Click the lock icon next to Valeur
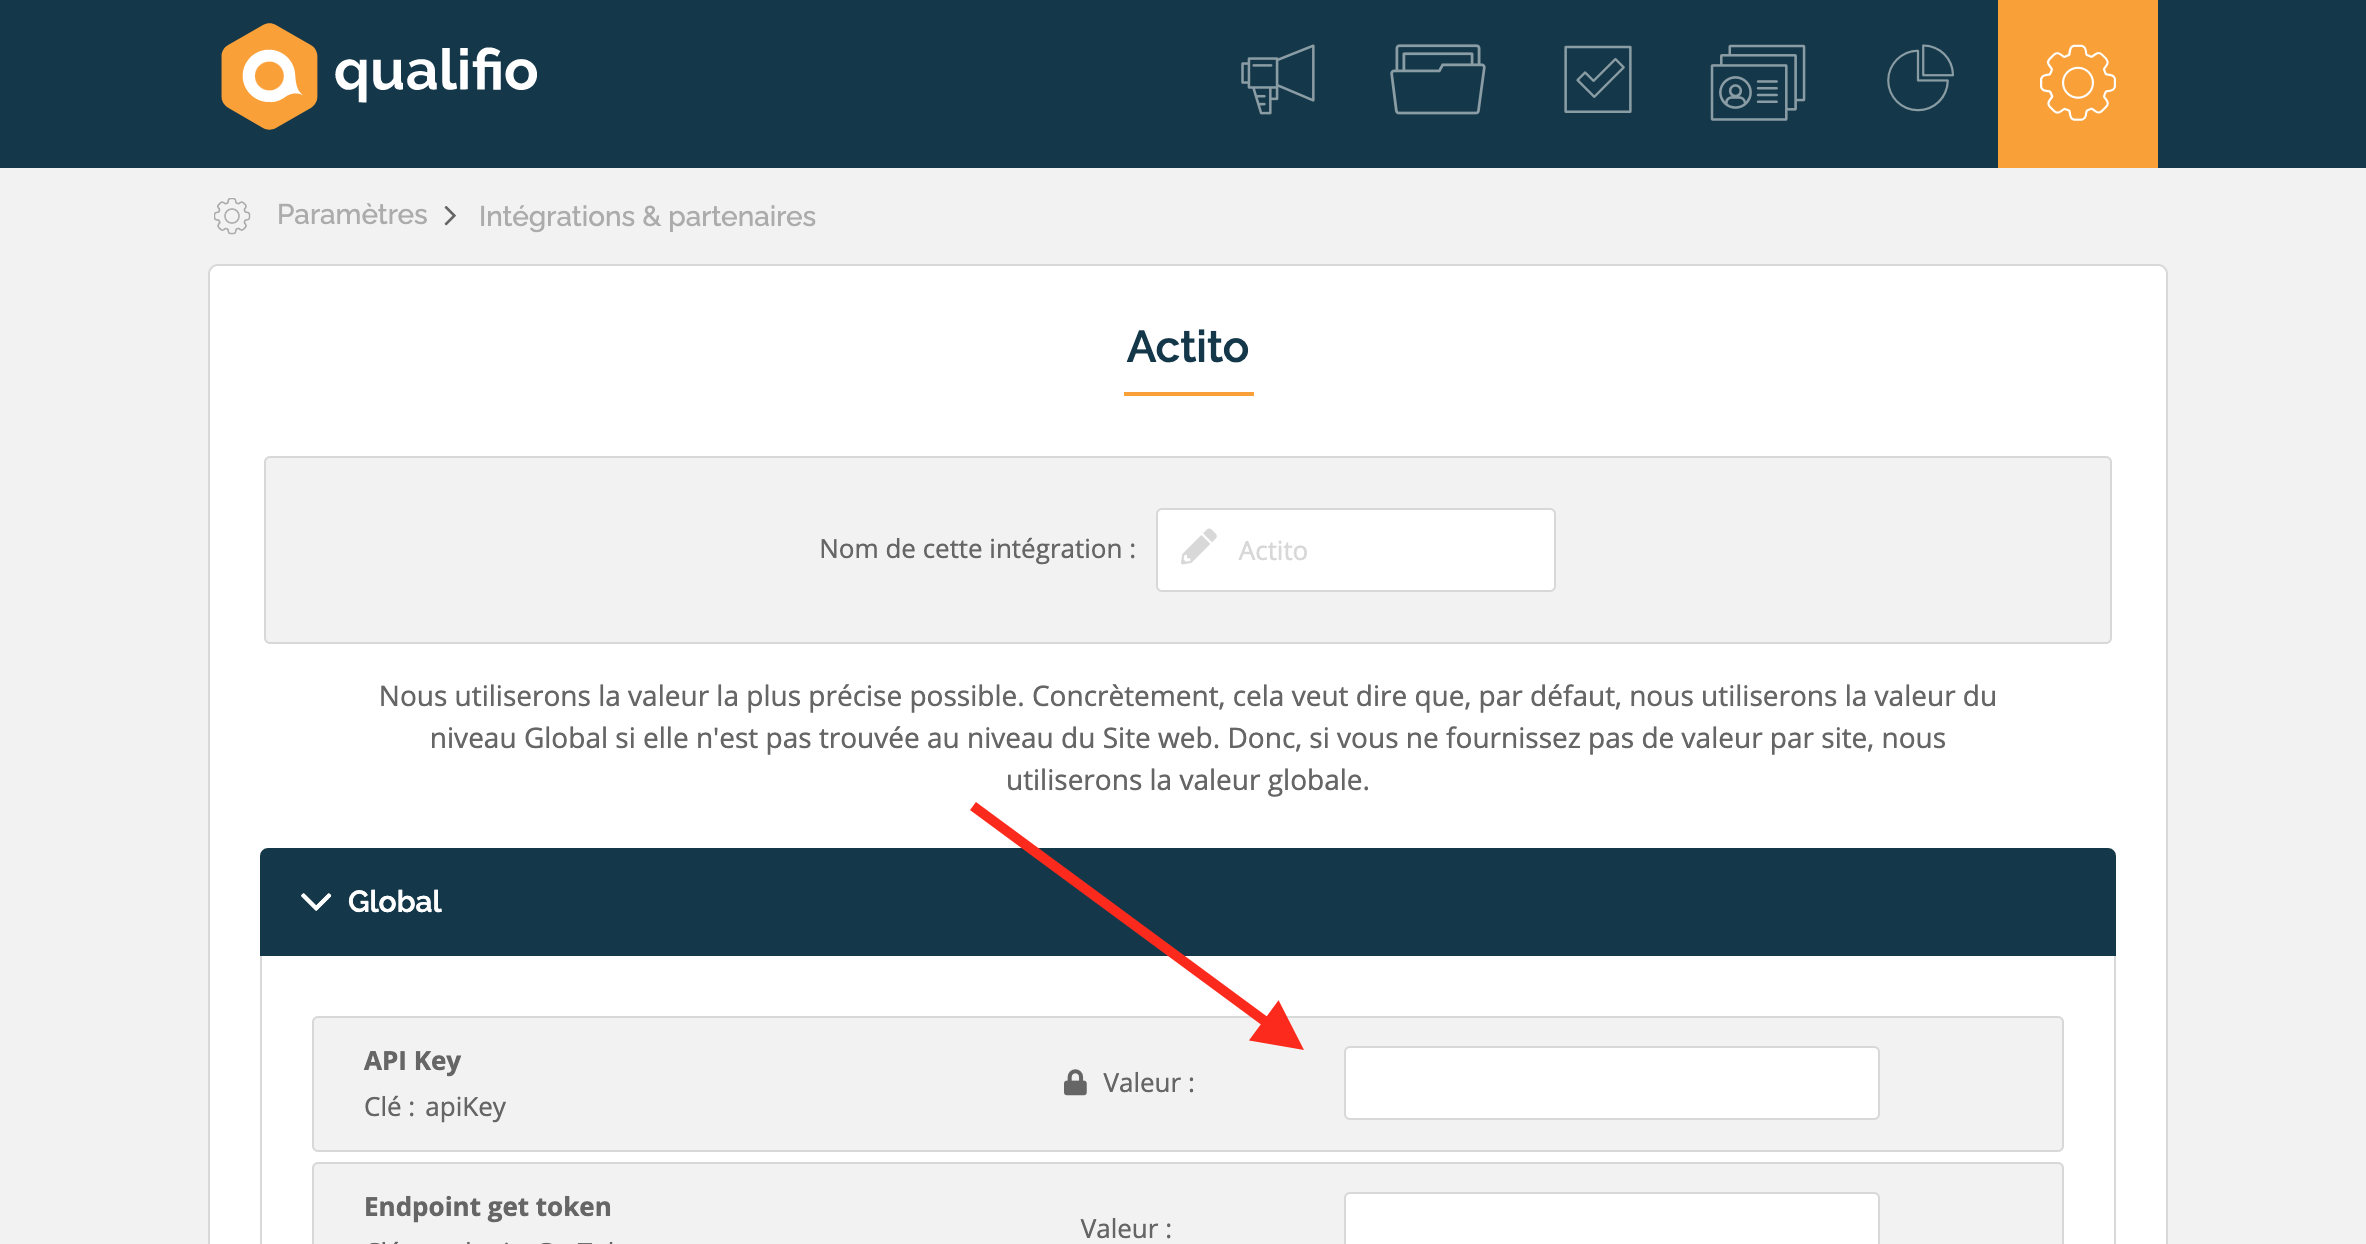 (x=1075, y=1083)
